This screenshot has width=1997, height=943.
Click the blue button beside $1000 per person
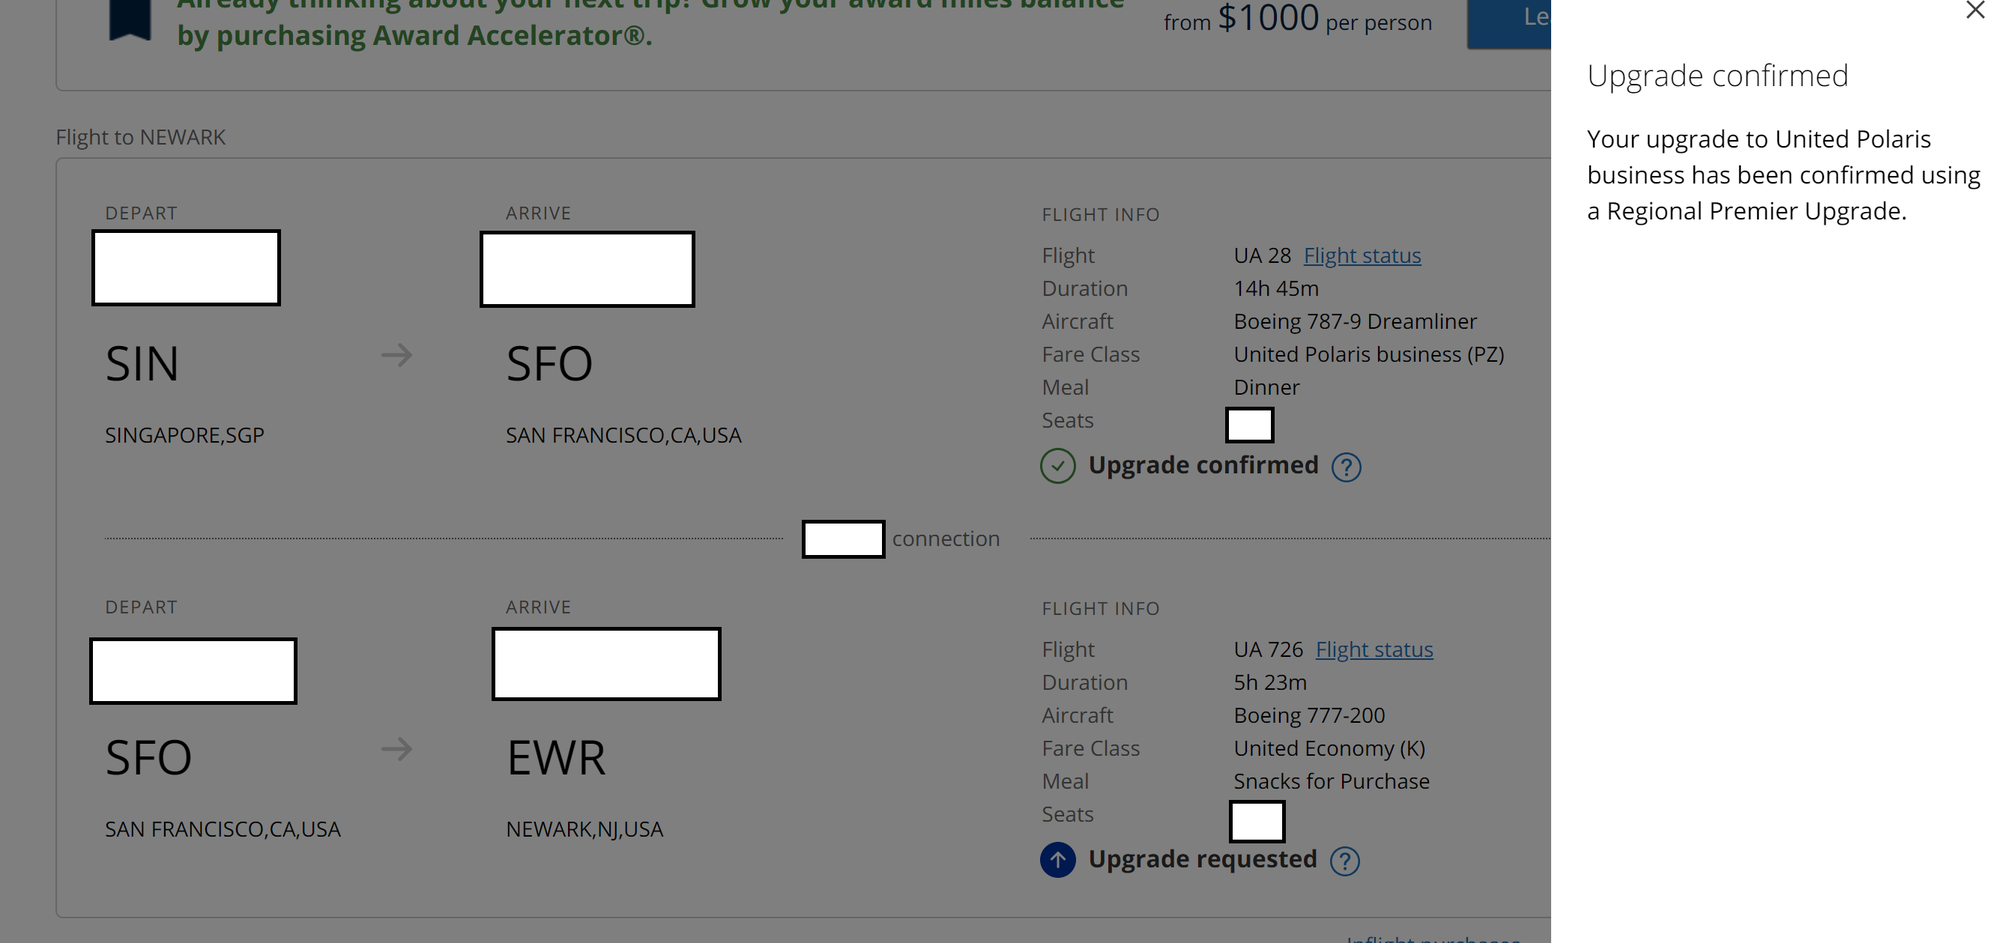(1508, 22)
